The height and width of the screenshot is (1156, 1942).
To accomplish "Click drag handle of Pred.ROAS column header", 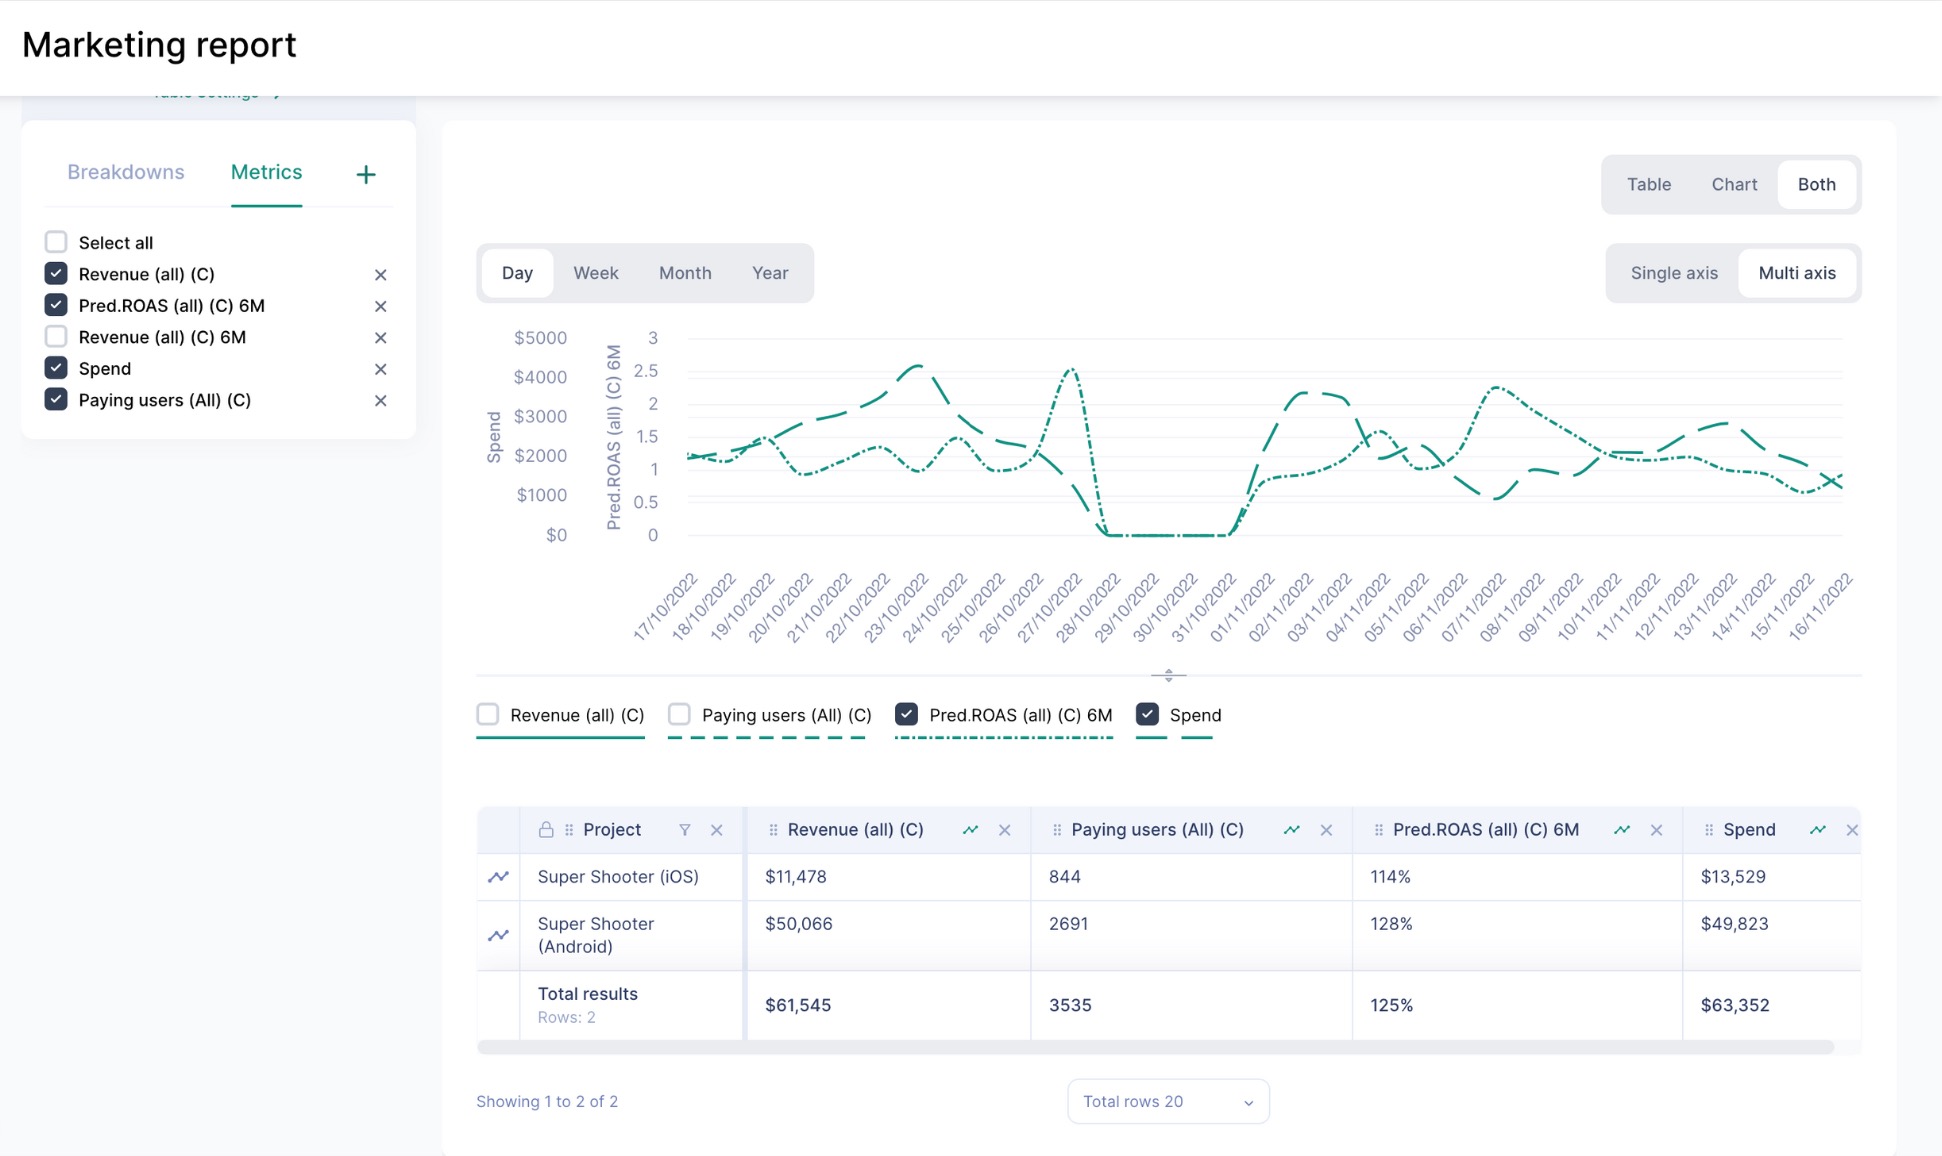I will coord(1378,830).
